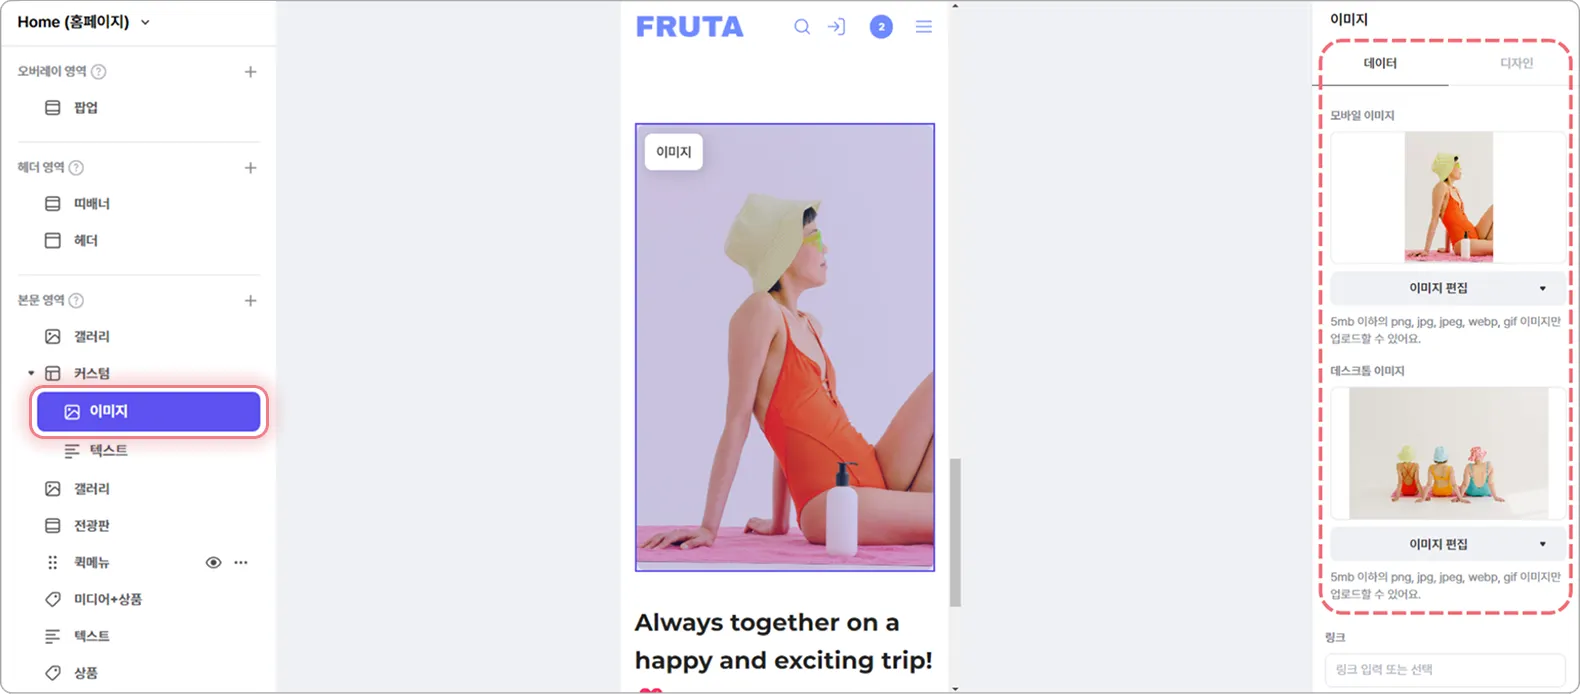Add a section to 본문 영역 with plus
Viewport: 1580px width, 694px height.
pyautogui.click(x=250, y=301)
